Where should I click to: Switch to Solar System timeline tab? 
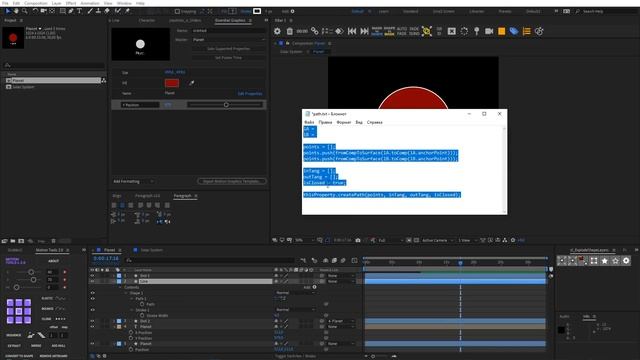coord(151,250)
